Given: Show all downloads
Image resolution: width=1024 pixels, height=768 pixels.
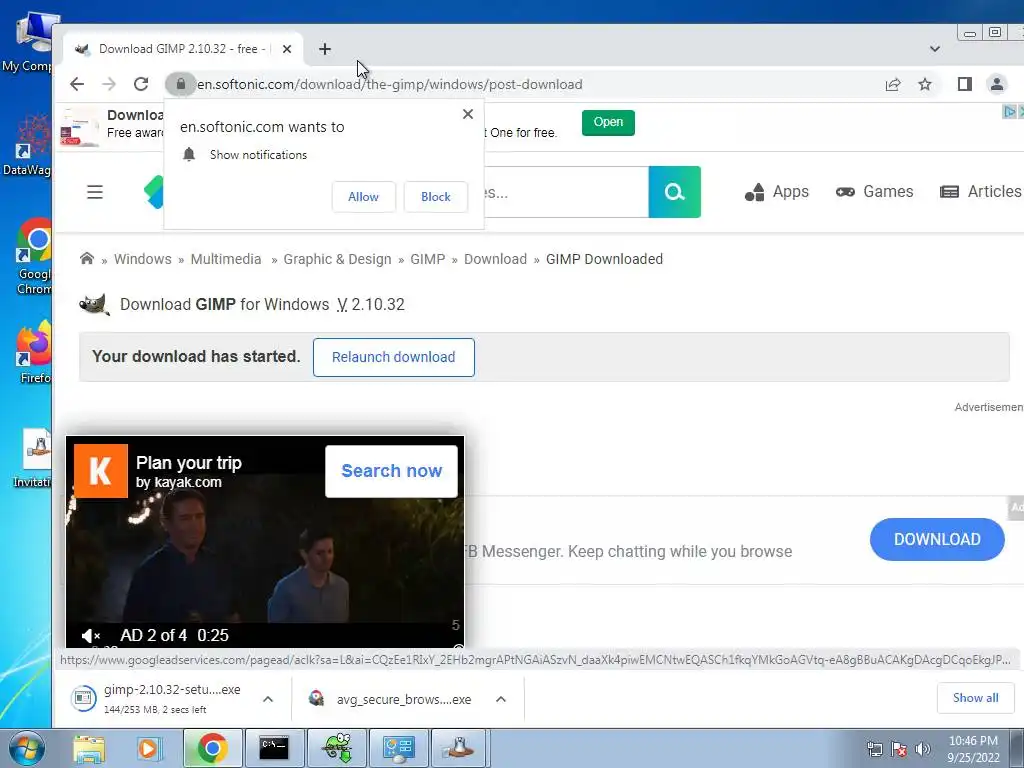Looking at the screenshot, I should [975, 698].
